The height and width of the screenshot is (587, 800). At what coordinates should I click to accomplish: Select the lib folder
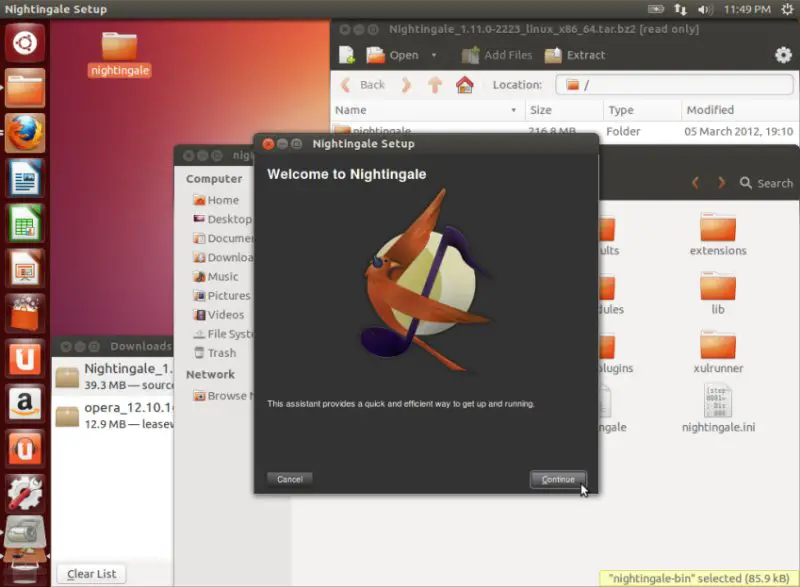point(718,293)
